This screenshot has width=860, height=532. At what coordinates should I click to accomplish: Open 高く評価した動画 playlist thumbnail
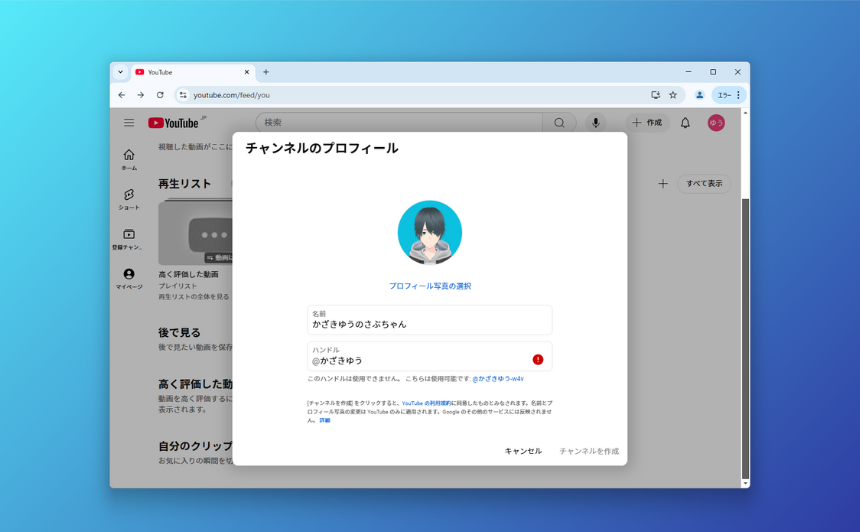pyautogui.click(x=195, y=233)
